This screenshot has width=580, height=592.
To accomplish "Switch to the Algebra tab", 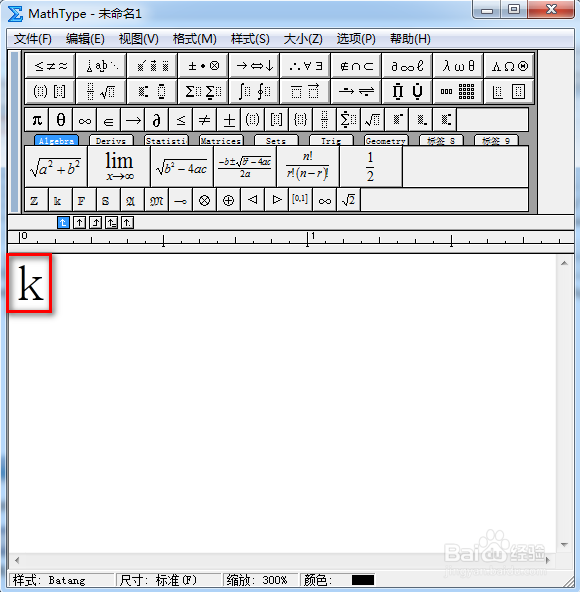I will [x=56, y=140].
